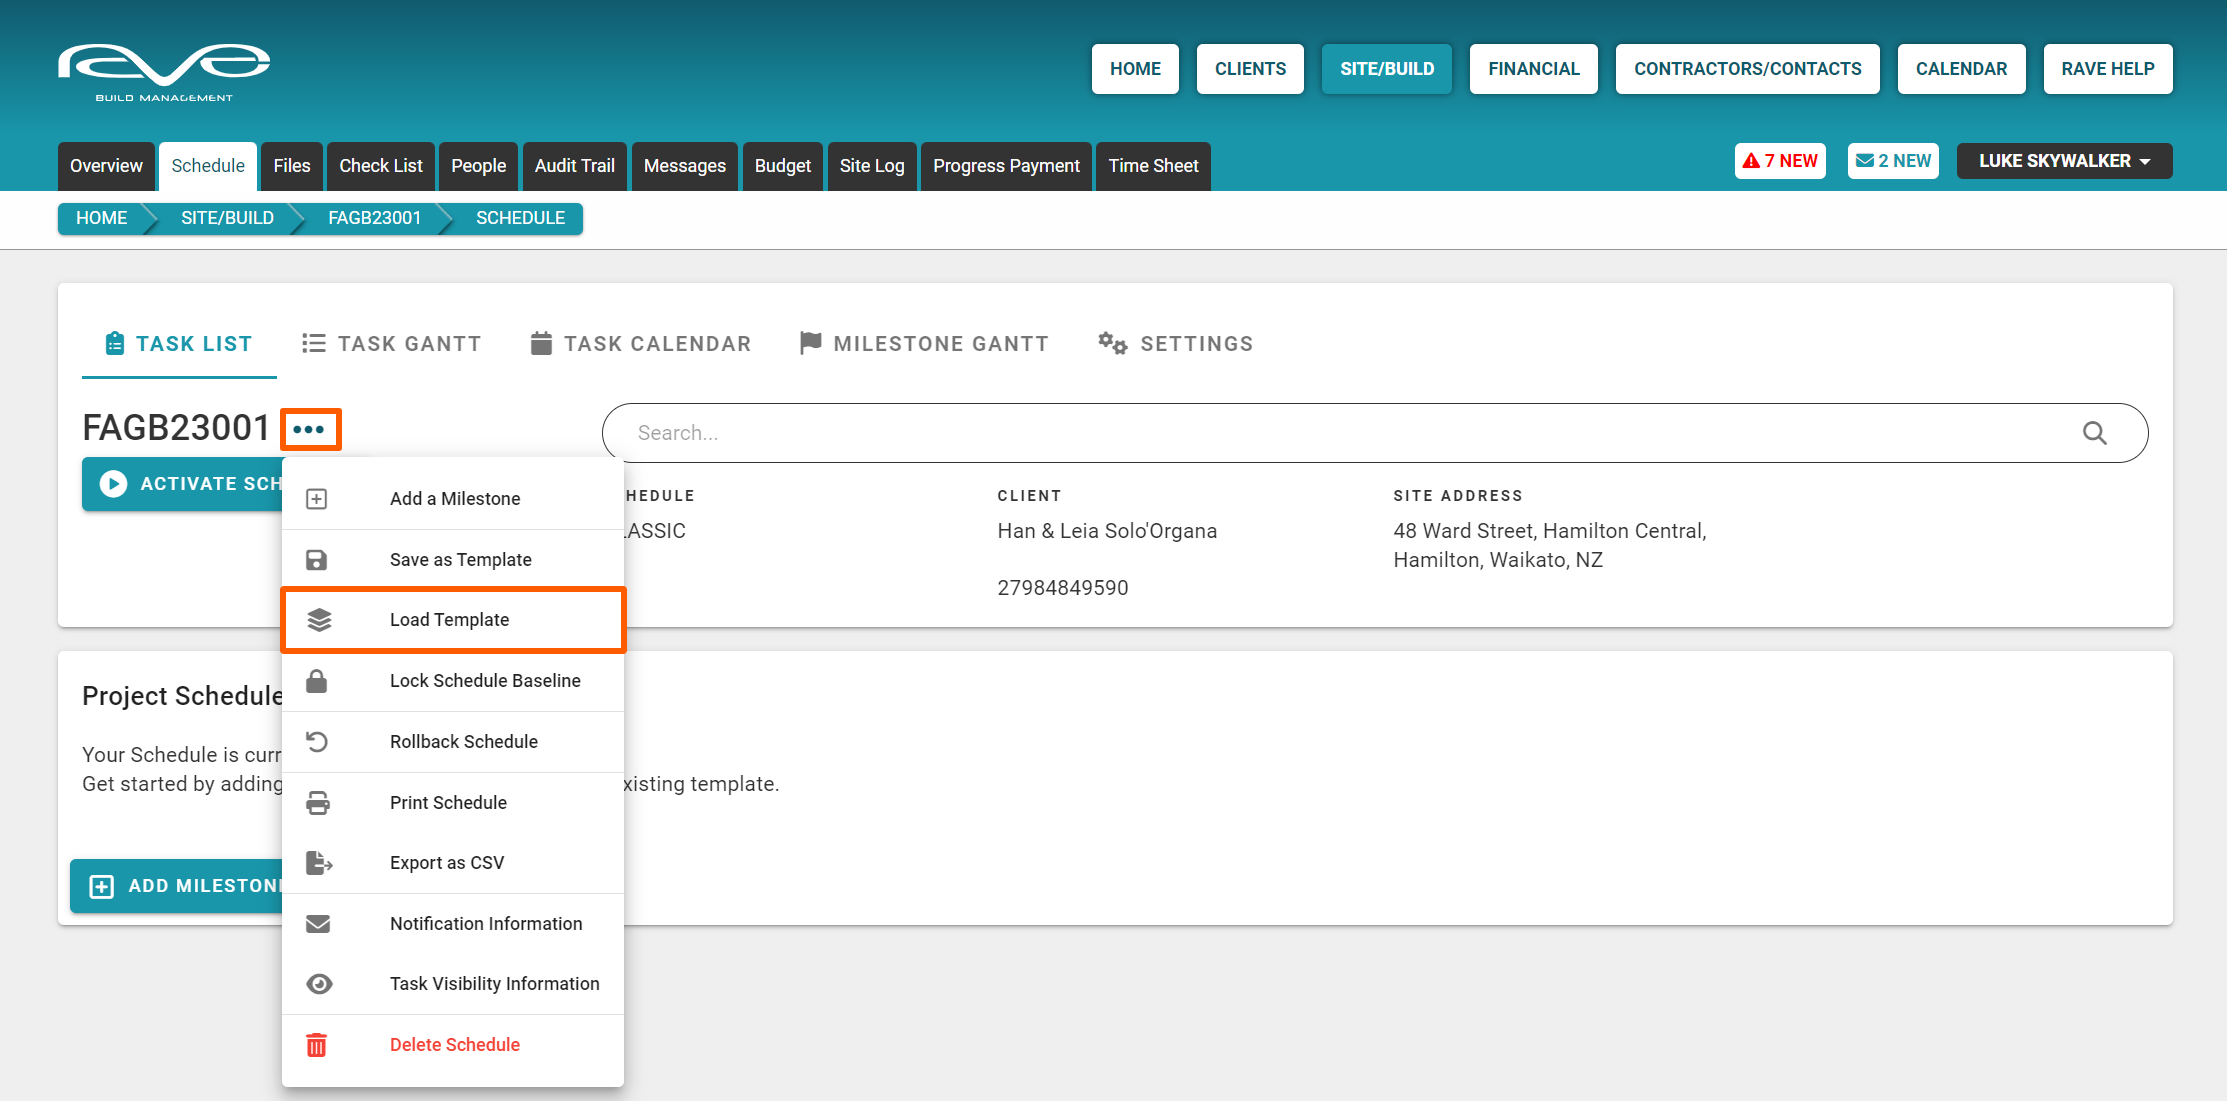Click the Export as CSV icon
This screenshot has width=2227, height=1101.
click(x=318, y=863)
